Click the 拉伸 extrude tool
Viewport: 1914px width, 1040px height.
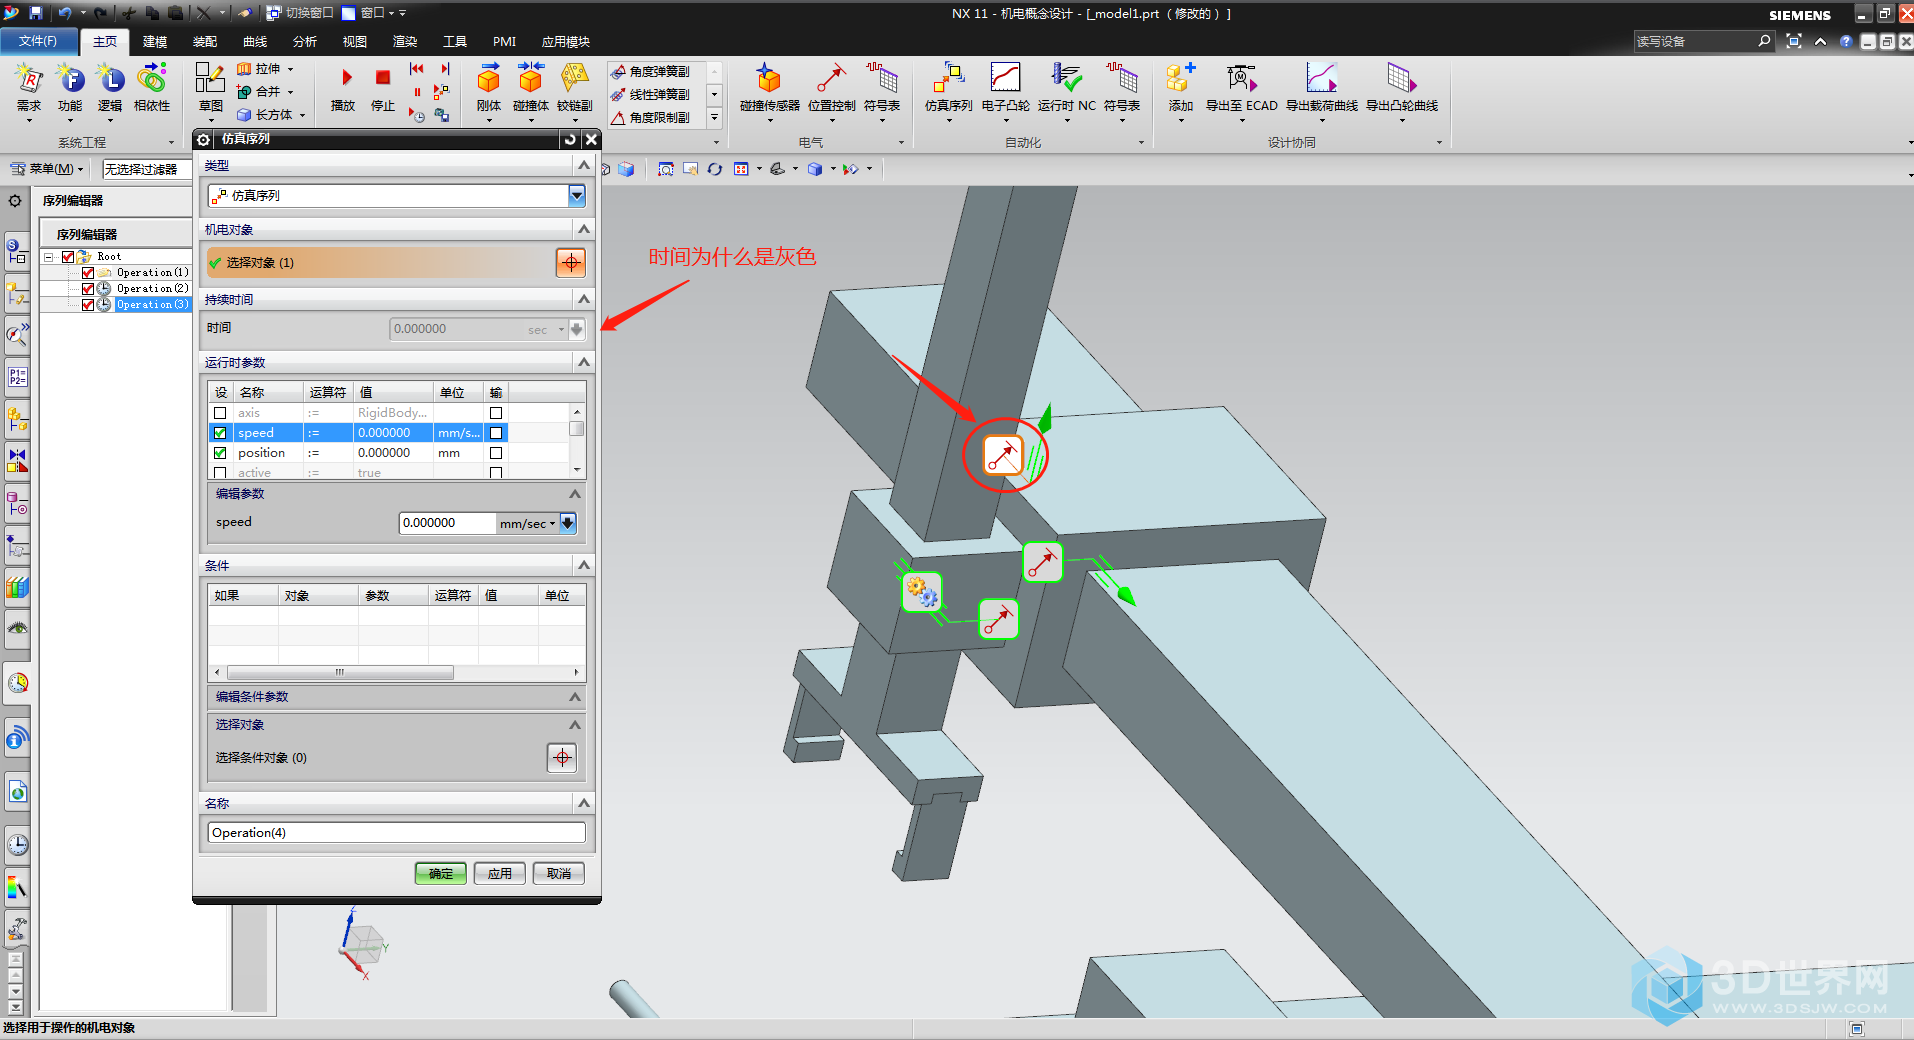[x=259, y=69]
